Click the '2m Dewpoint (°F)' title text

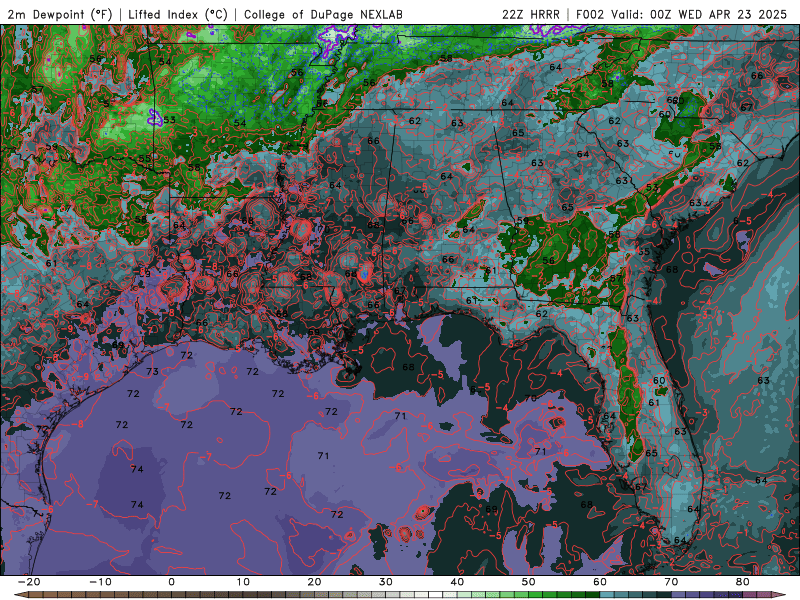[59, 14]
